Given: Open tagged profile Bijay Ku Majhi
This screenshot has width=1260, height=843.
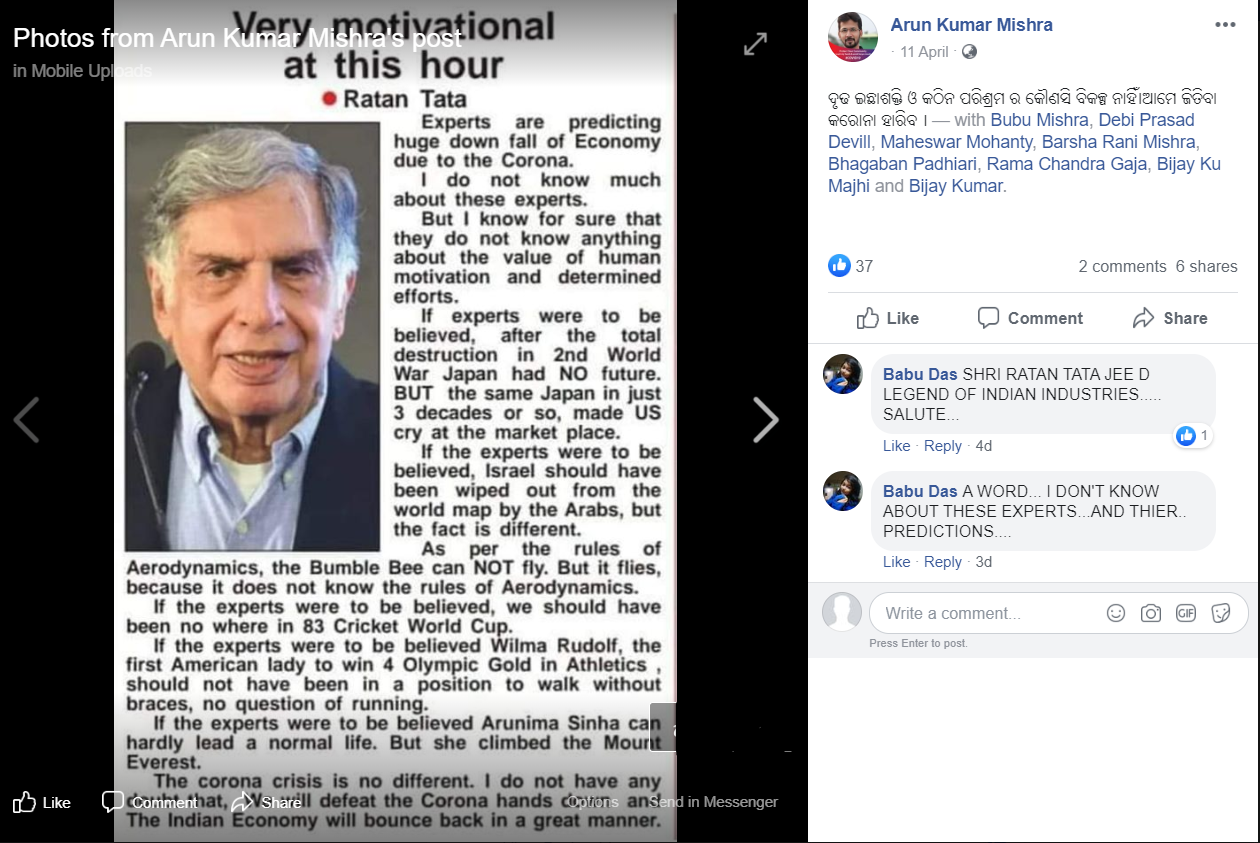Looking at the screenshot, I should [x=1024, y=175].
